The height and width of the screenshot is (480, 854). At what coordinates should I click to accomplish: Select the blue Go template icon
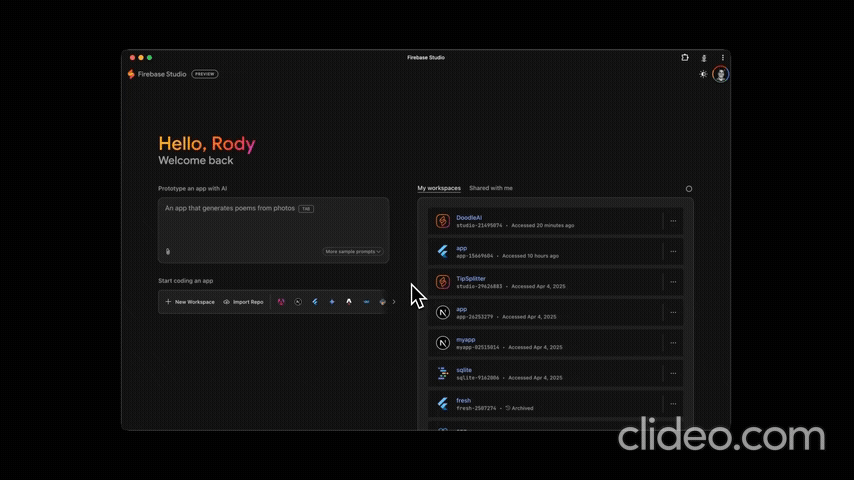click(x=366, y=302)
